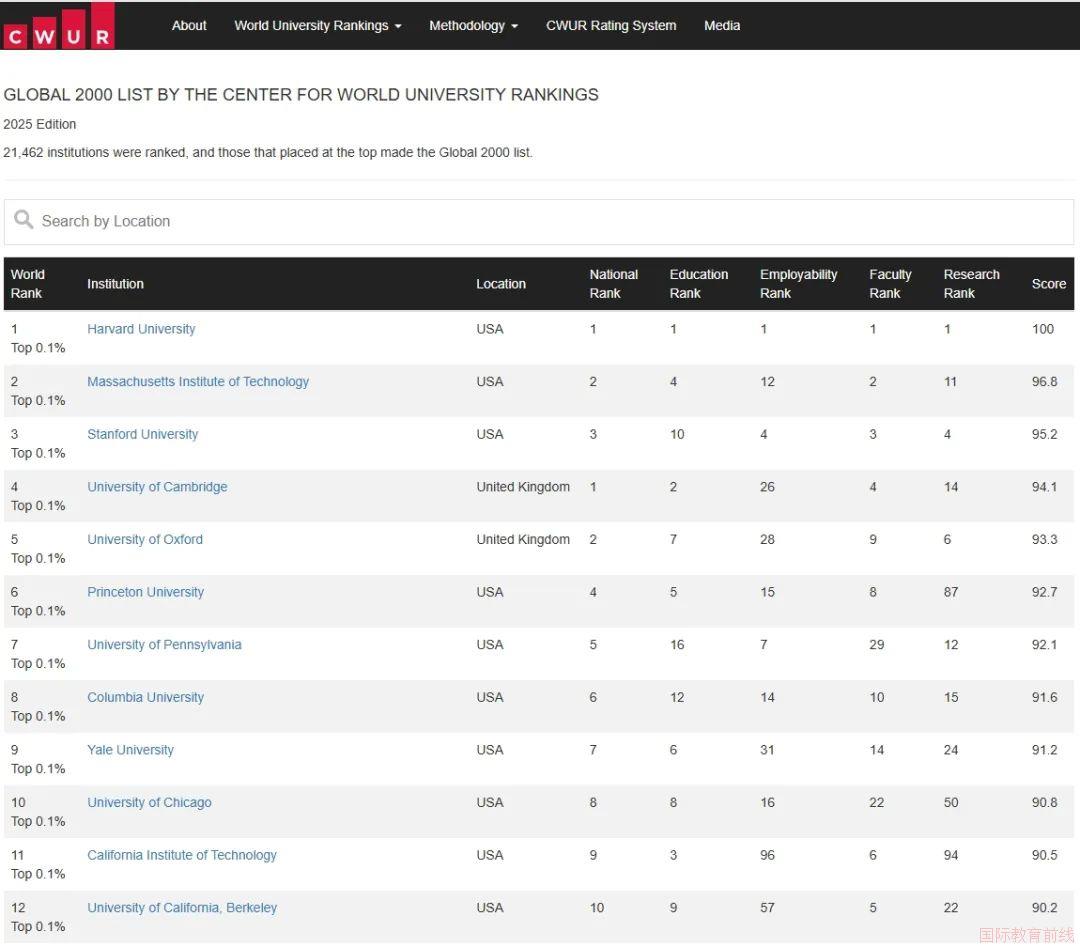Click Yale's employability rank 31
Viewport: 1080px width, 947px height.
coord(767,750)
